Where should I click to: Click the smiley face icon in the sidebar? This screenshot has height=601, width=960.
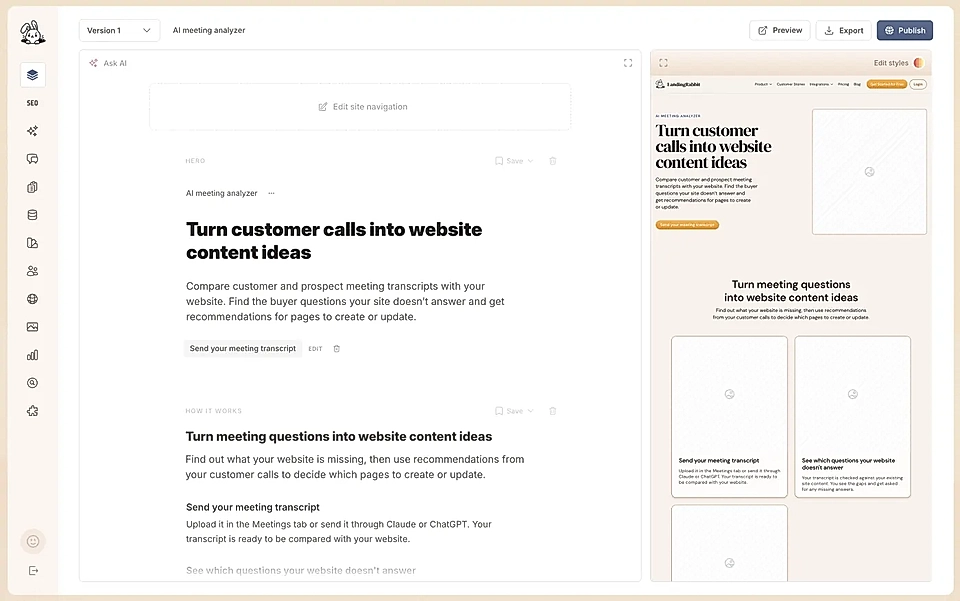pos(33,541)
